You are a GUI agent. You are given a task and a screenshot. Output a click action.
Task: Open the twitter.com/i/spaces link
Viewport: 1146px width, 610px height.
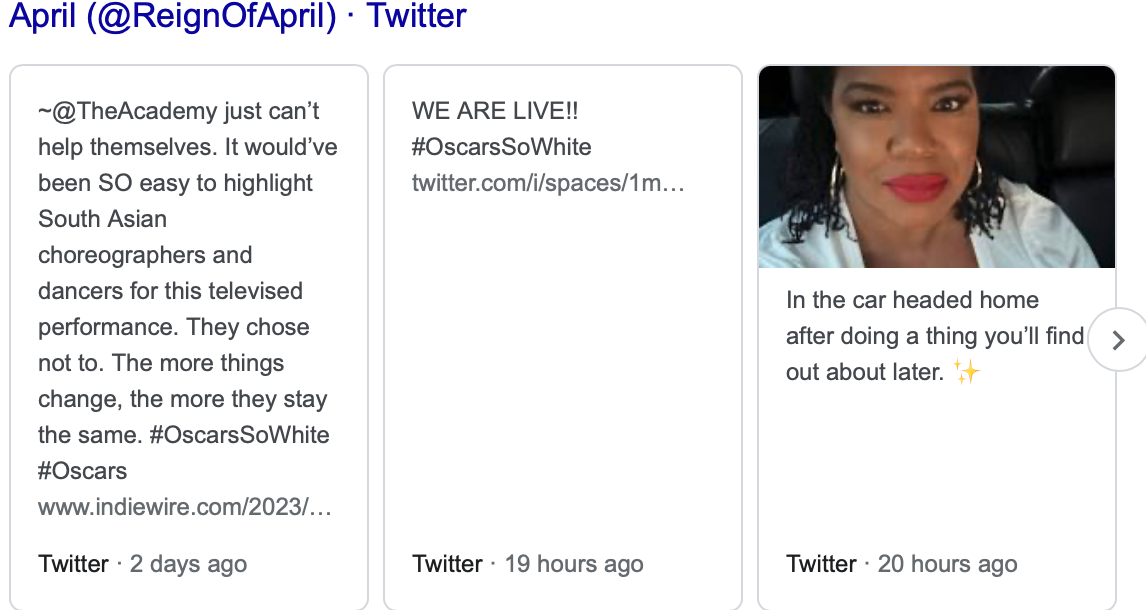(x=548, y=183)
